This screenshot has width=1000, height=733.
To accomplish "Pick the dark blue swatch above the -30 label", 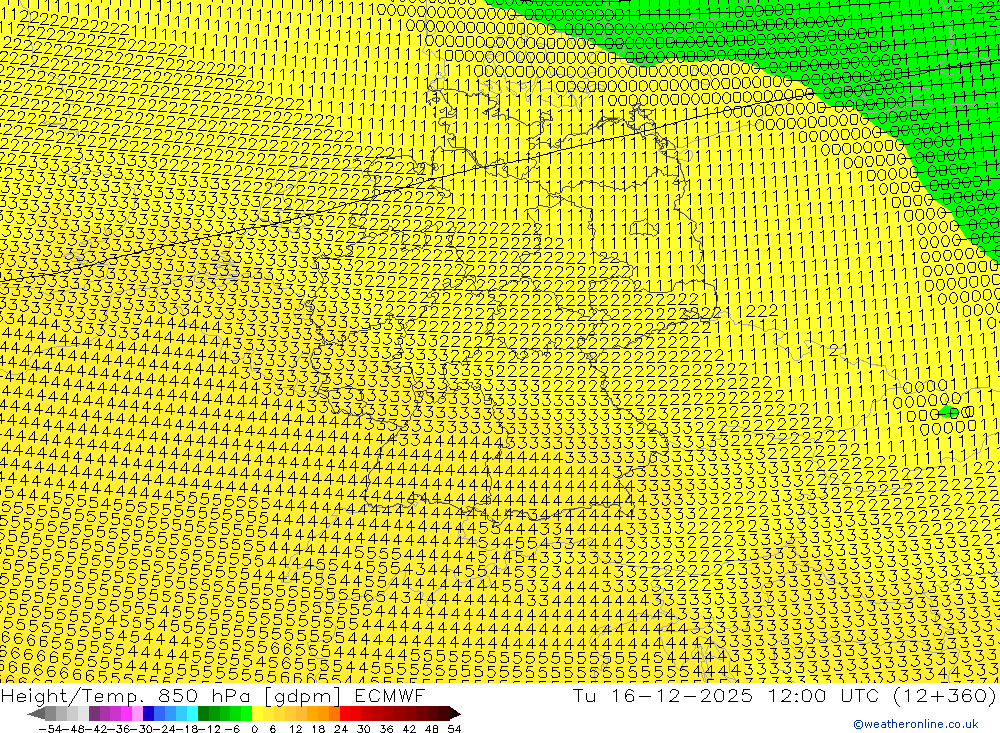I will click(x=148, y=713).
